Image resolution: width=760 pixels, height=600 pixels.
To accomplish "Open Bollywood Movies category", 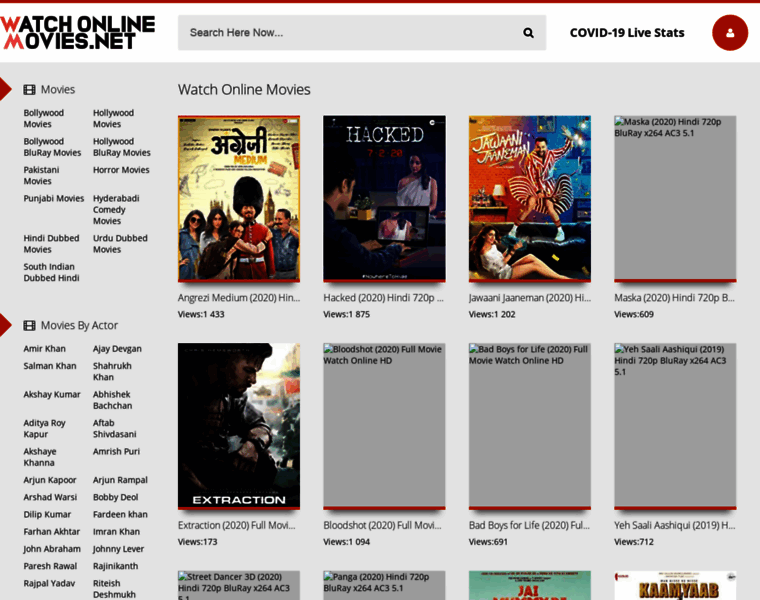I will (44, 118).
